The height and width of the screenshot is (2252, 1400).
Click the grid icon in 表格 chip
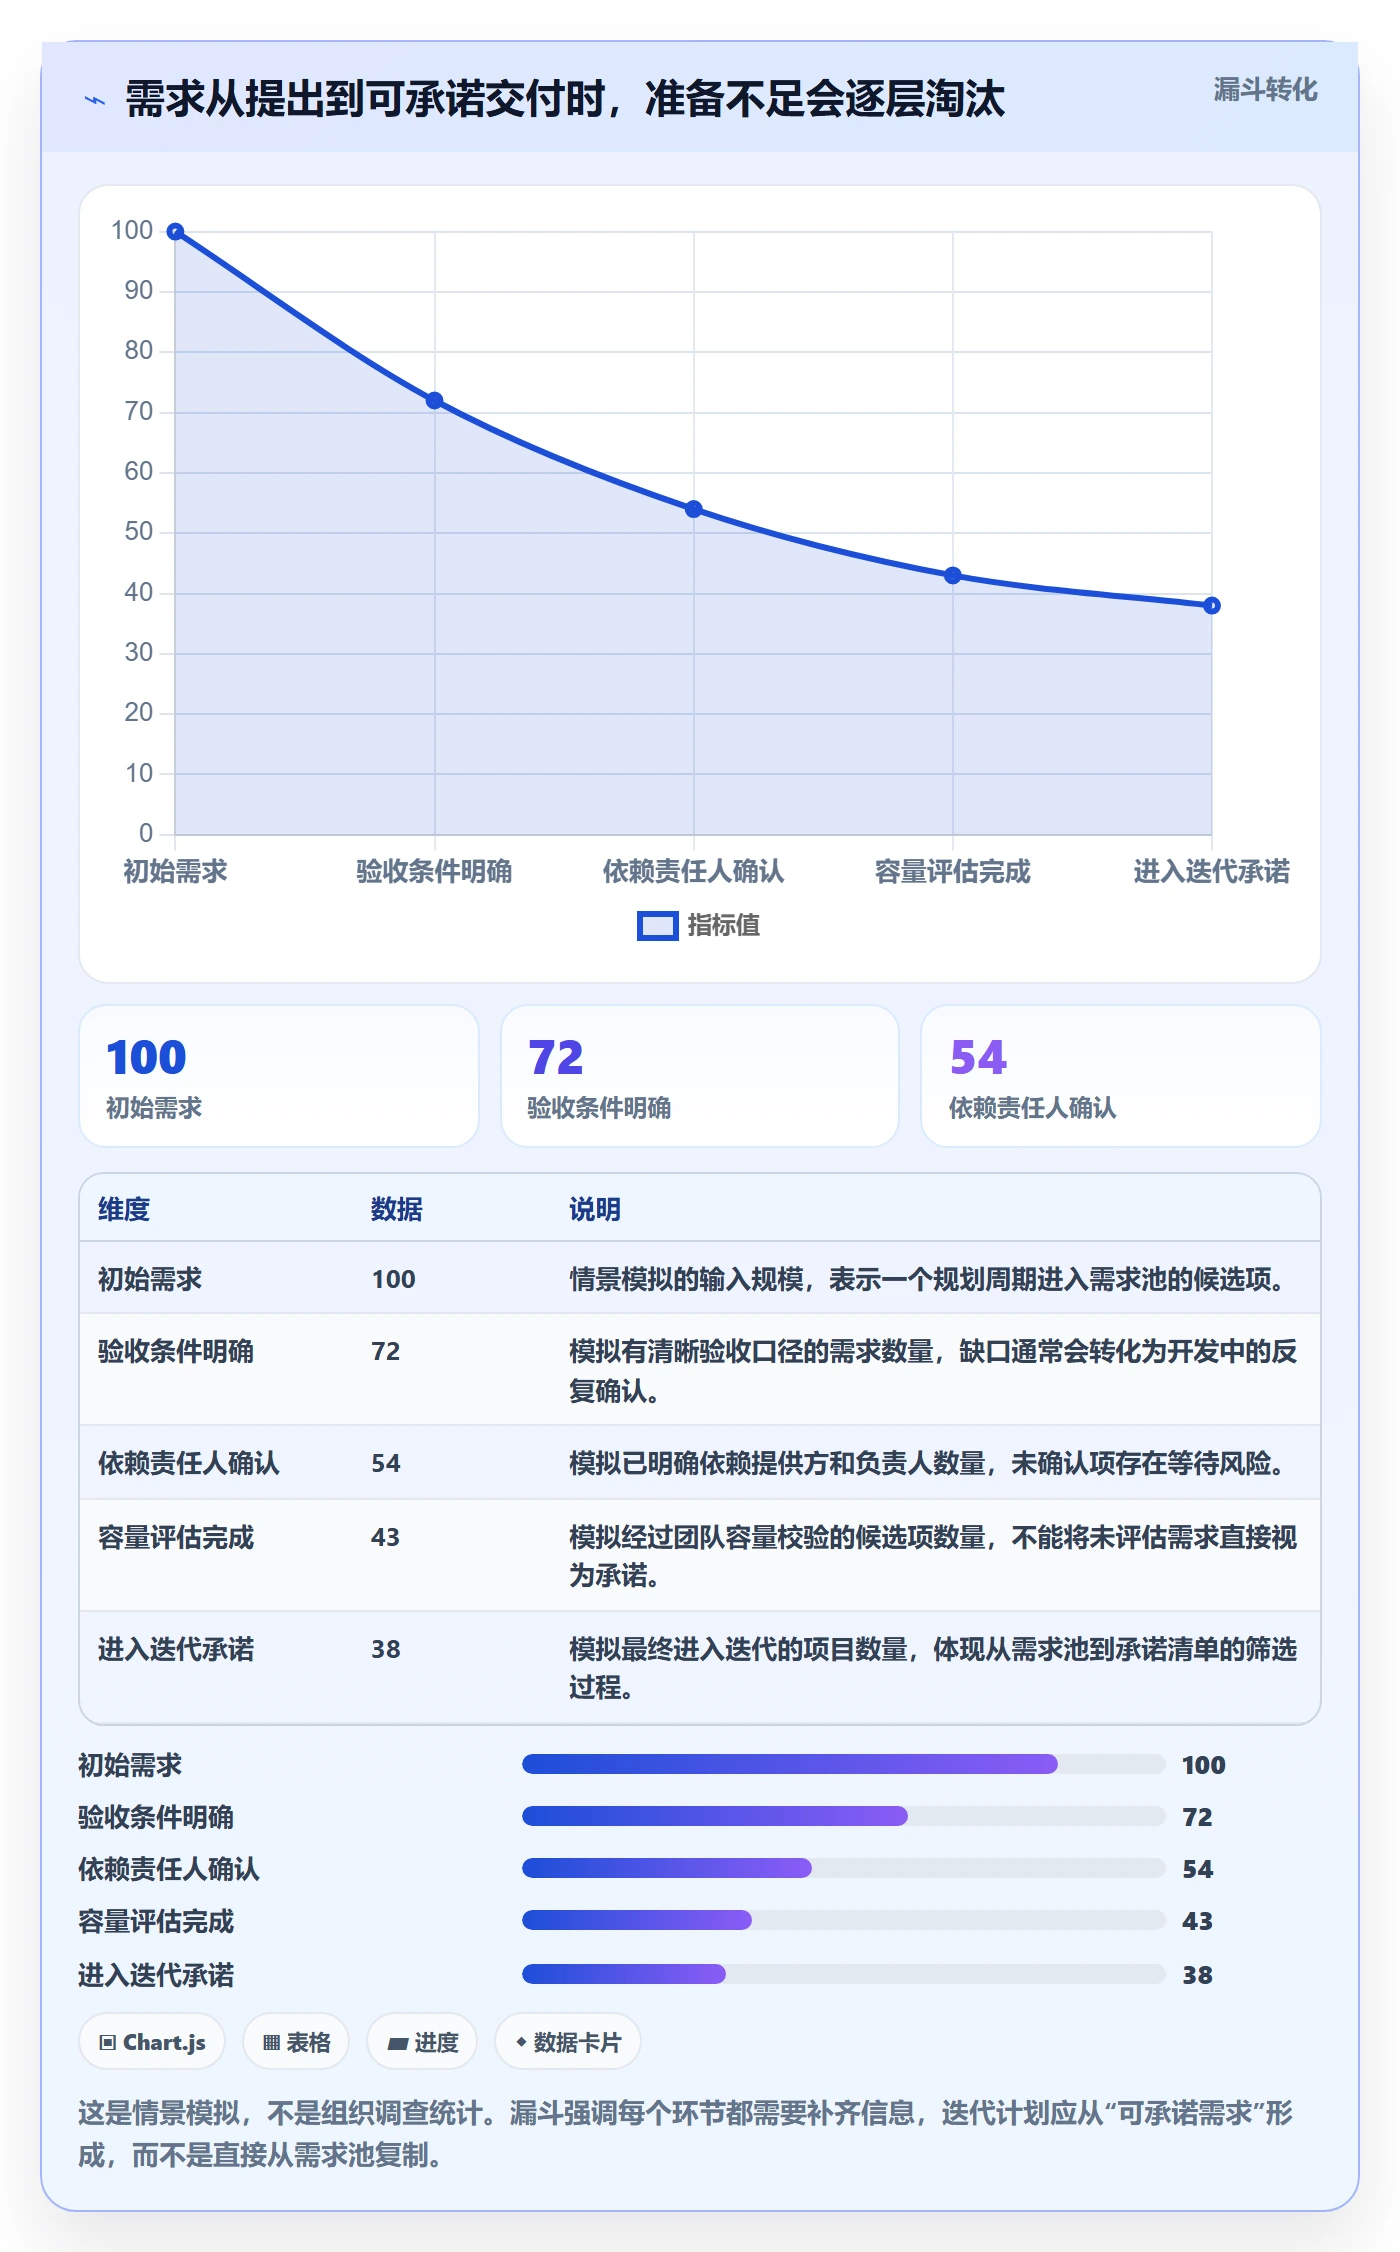271,2043
